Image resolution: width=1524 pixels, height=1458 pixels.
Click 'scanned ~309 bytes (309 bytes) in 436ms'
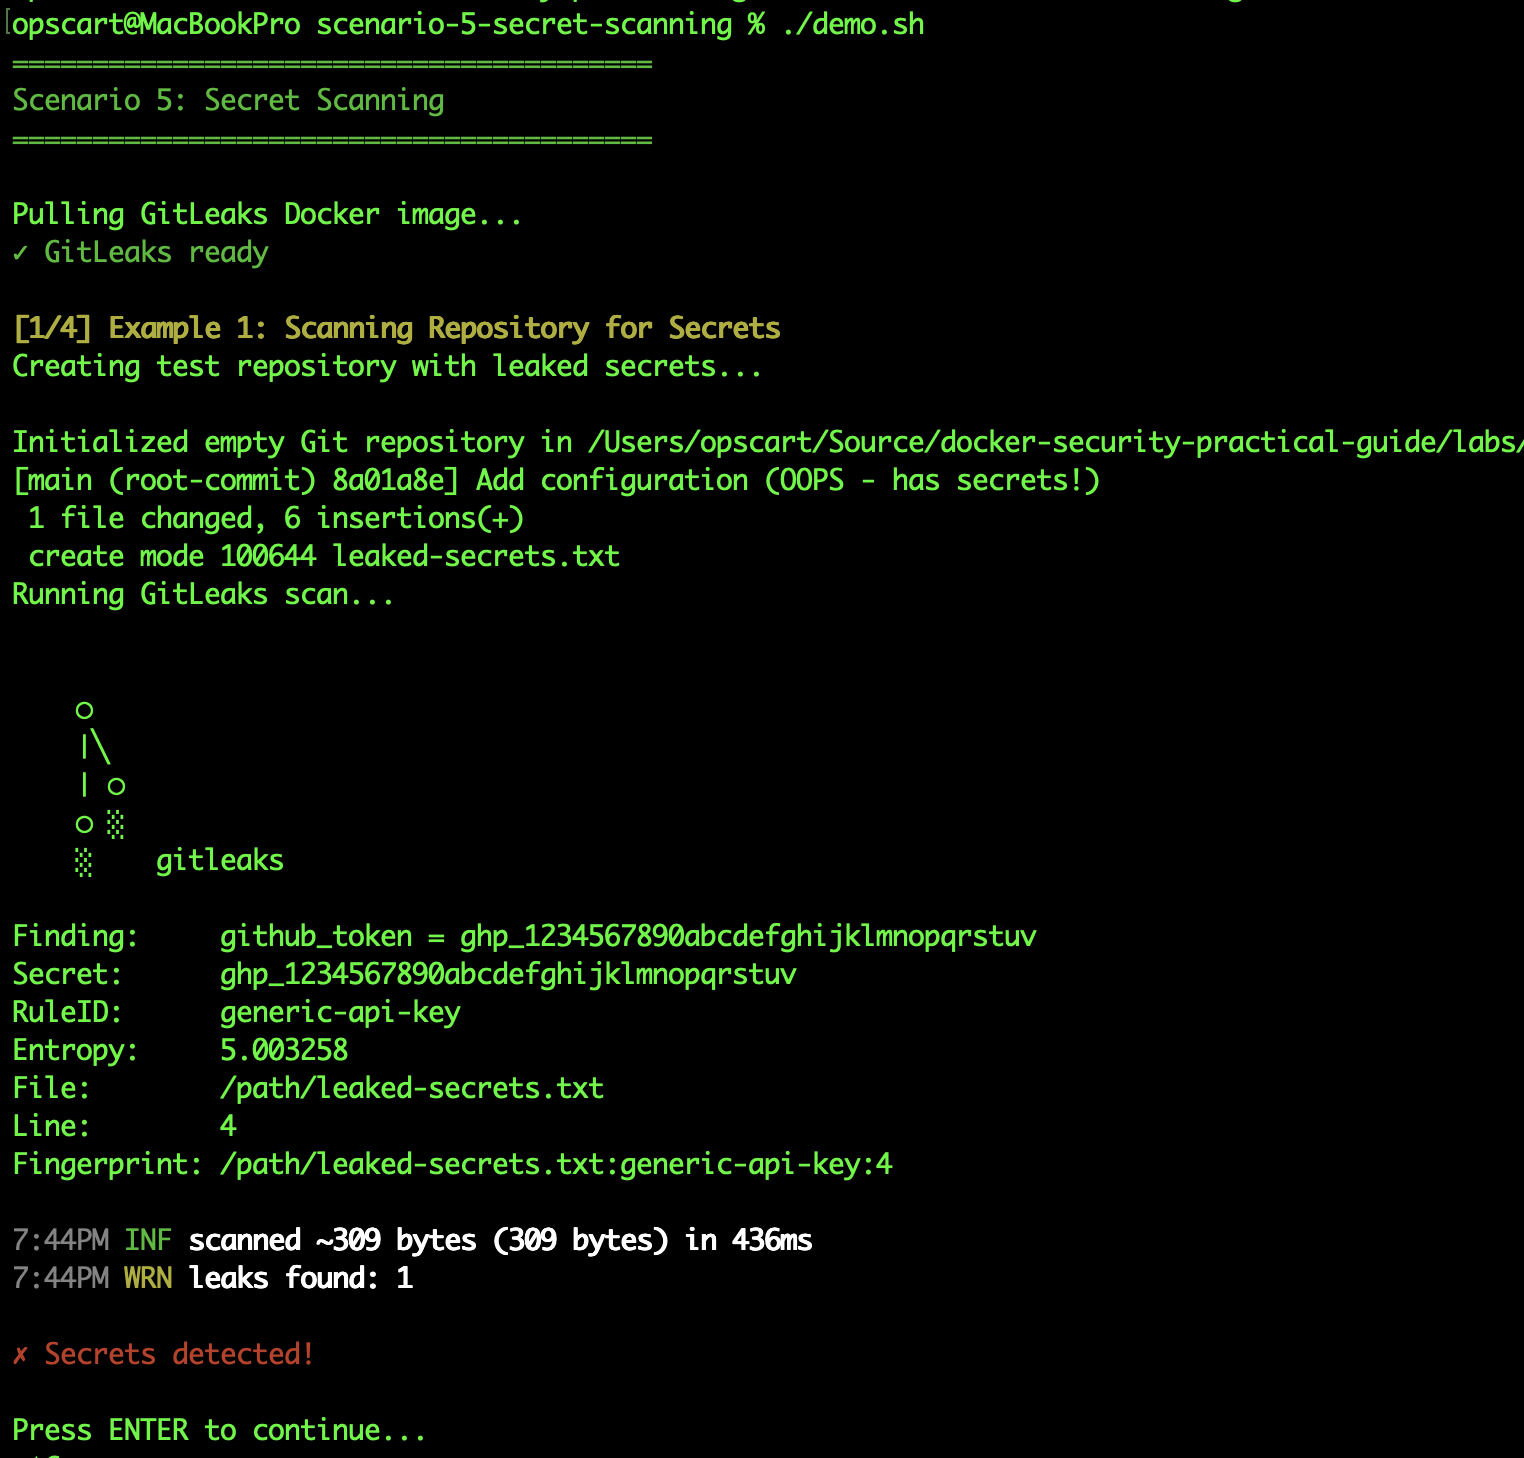(x=500, y=1240)
